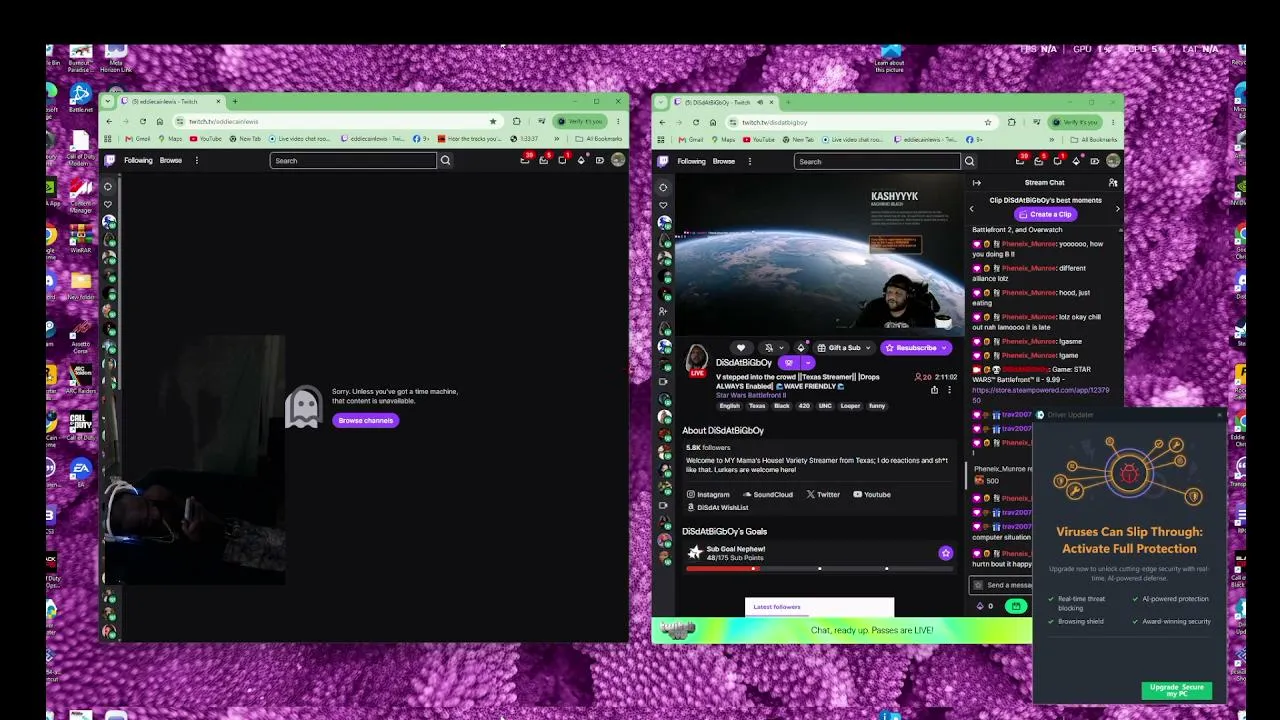Open Twitch home logo in eddiecainlewis window
The image size is (1280, 720).
[110, 160]
